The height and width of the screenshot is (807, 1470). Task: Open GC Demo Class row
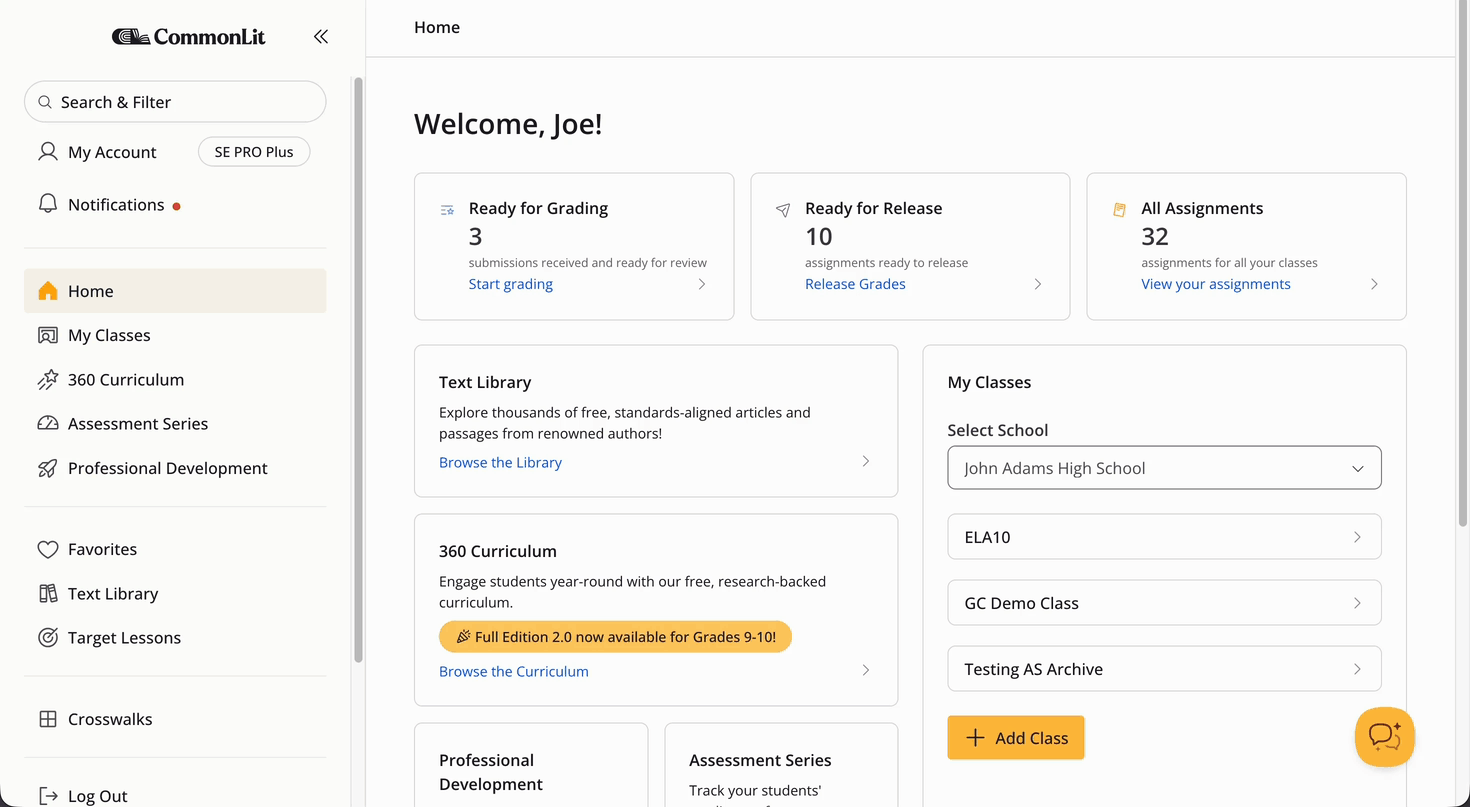point(1164,603)
